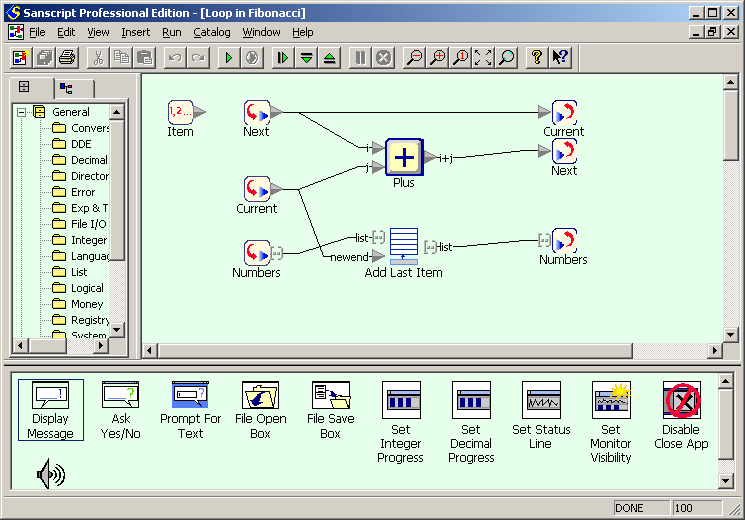745x520 pixels.
Task: Select the Display Message catalog function
Action: pyautogui.click(x=51, y=410)
